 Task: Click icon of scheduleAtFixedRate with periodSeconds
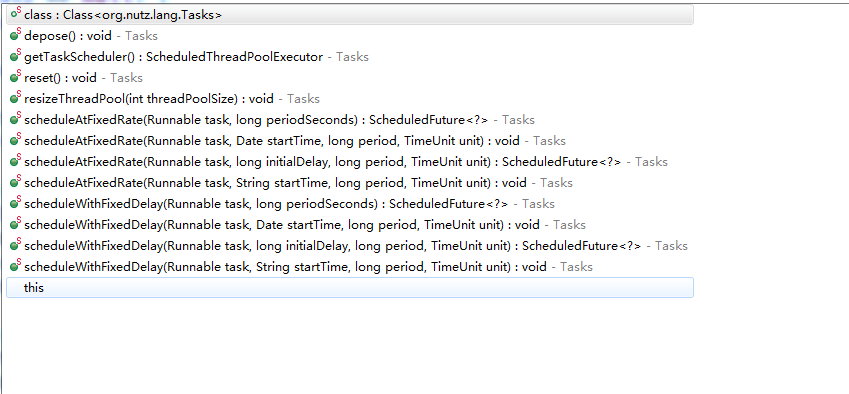coord(16,119)
